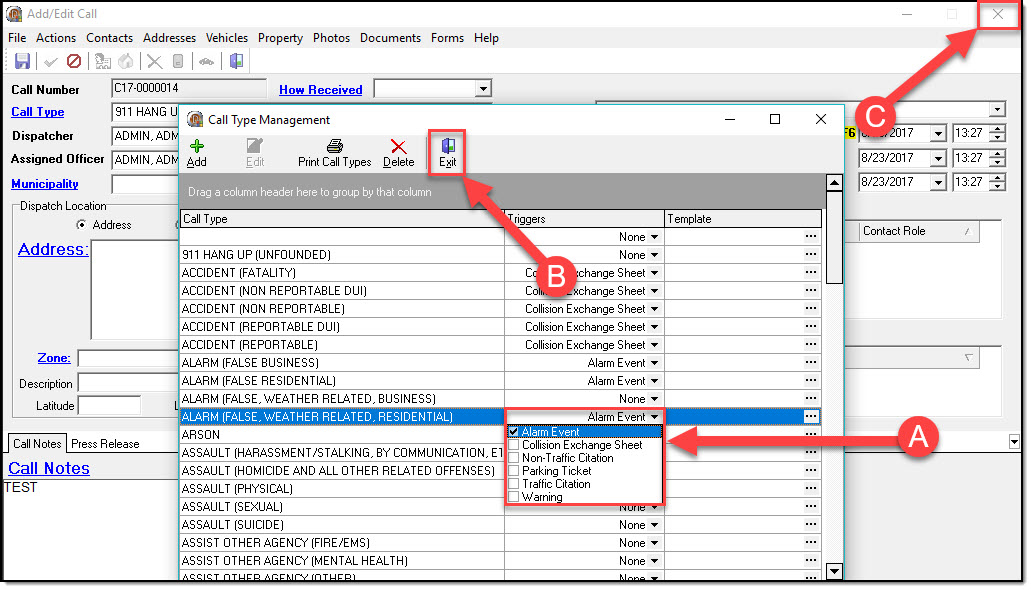This screenshot has width=1031, height=590.
Task: Select the Address radio button
Action: coord(81,225)
